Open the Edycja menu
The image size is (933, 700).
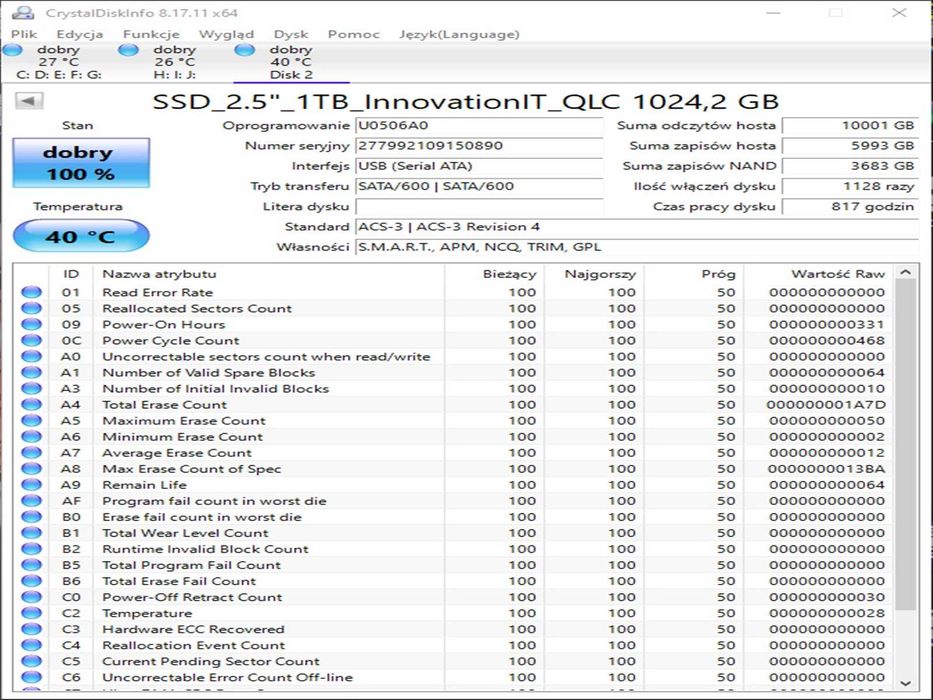80,34
